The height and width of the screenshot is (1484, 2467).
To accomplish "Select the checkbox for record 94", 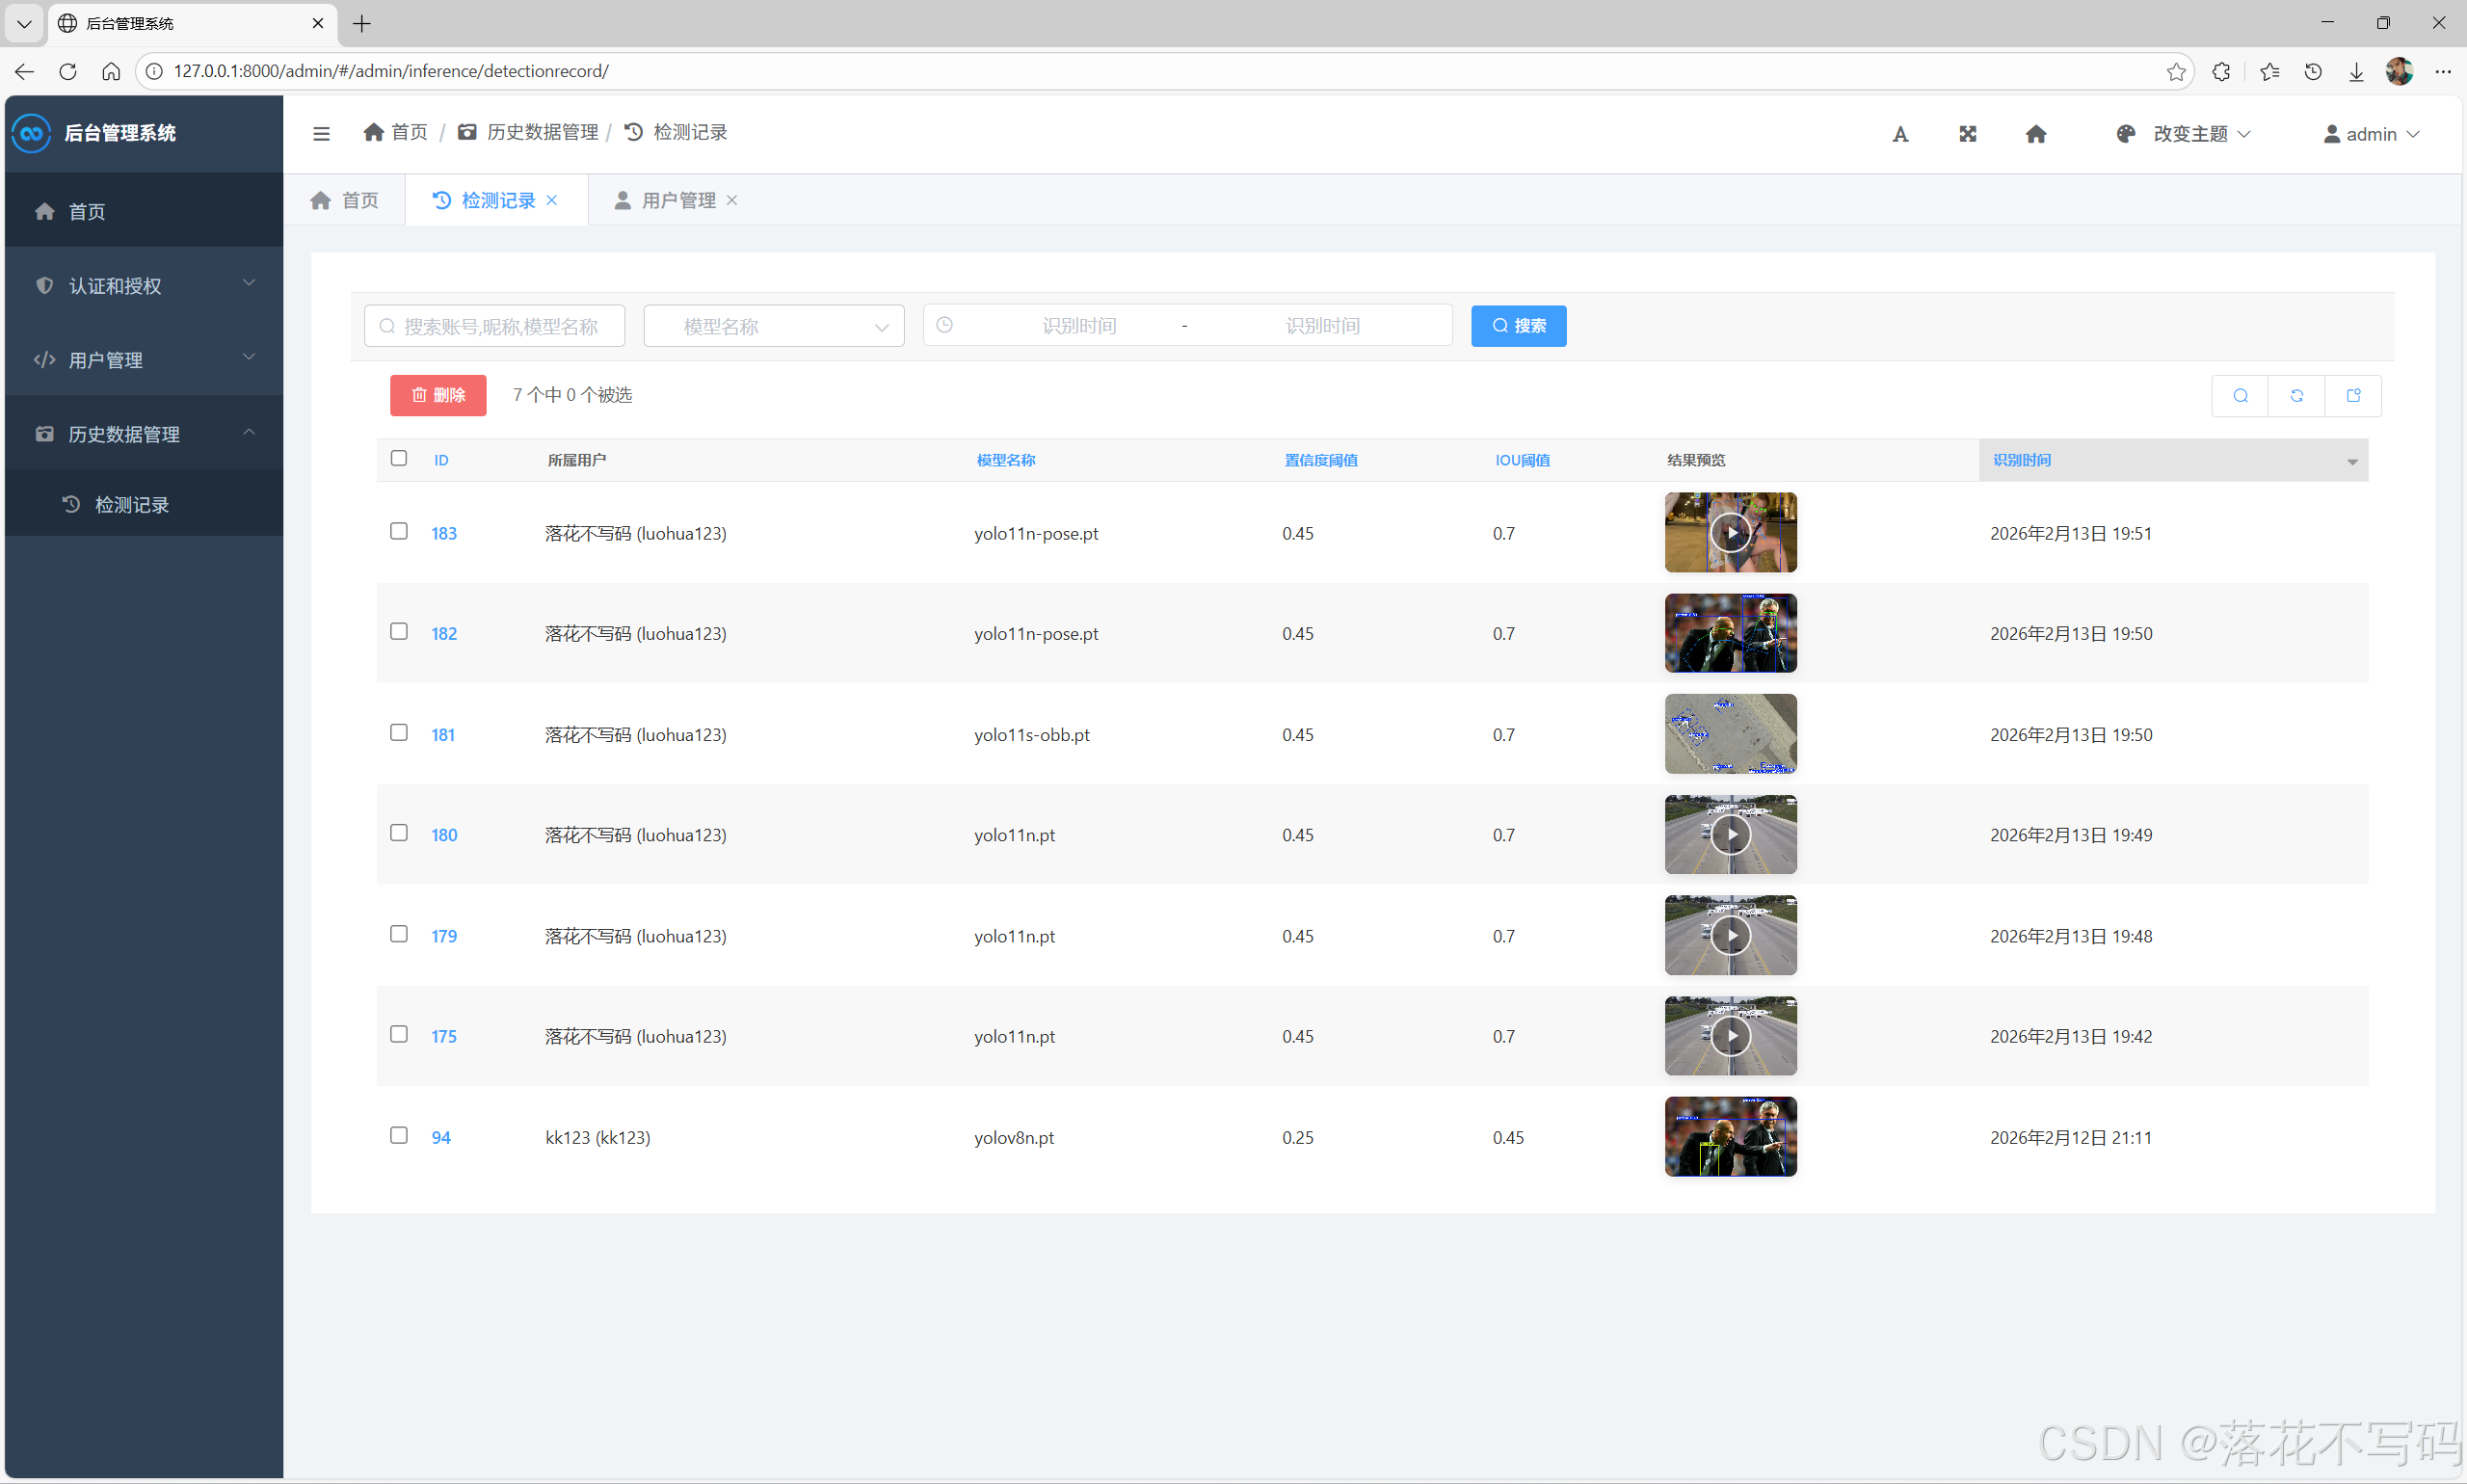I will coord(399,1136).
